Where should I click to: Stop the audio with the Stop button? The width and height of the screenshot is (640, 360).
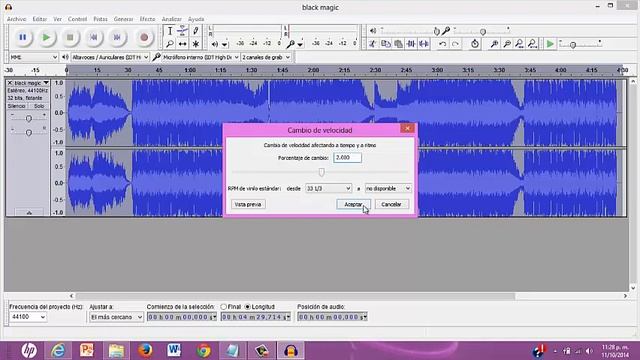click(x=70, y=38)
